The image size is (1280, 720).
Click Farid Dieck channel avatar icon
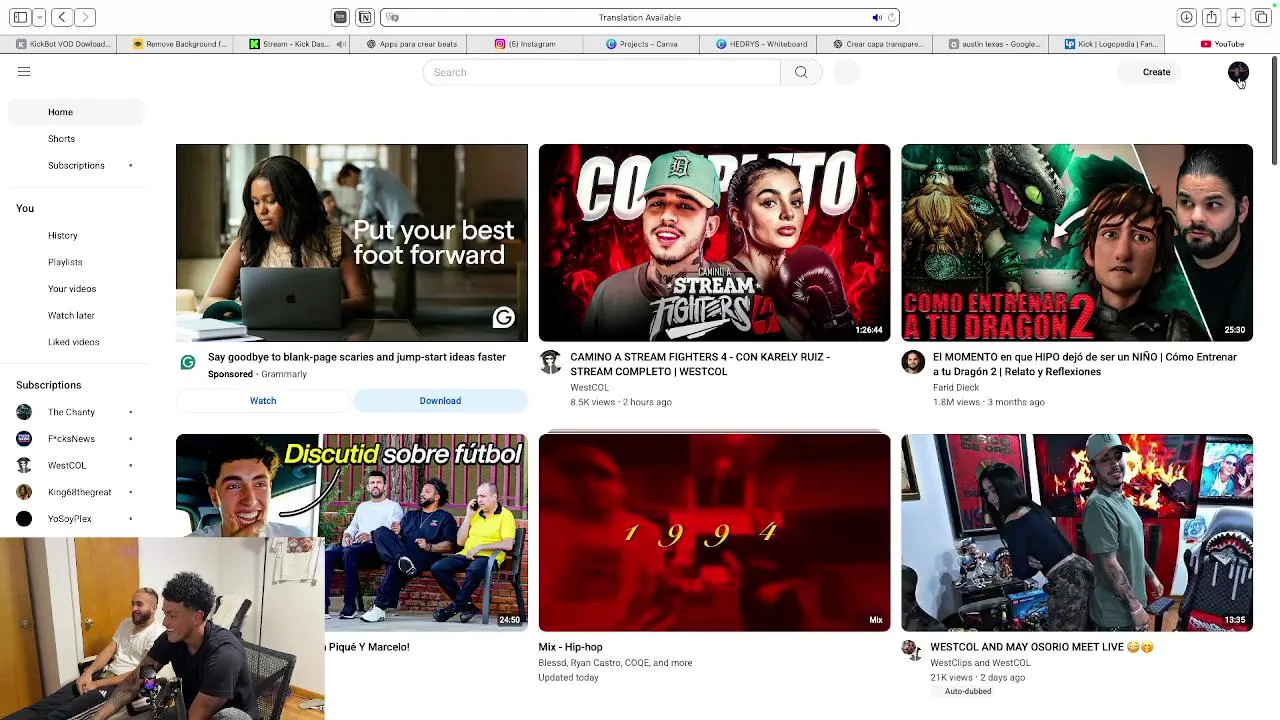(913, 362)
